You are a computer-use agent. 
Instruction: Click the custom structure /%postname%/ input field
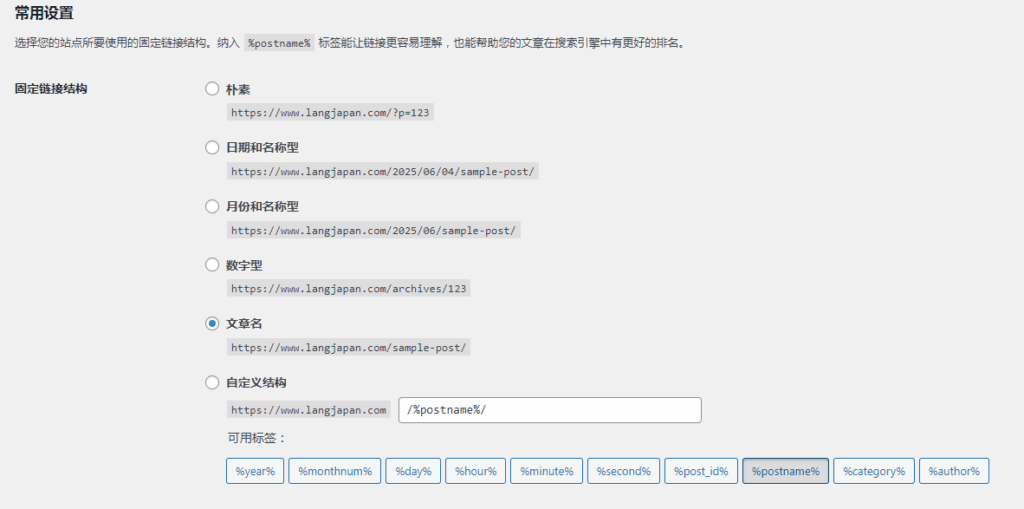[x=549, y=410]
